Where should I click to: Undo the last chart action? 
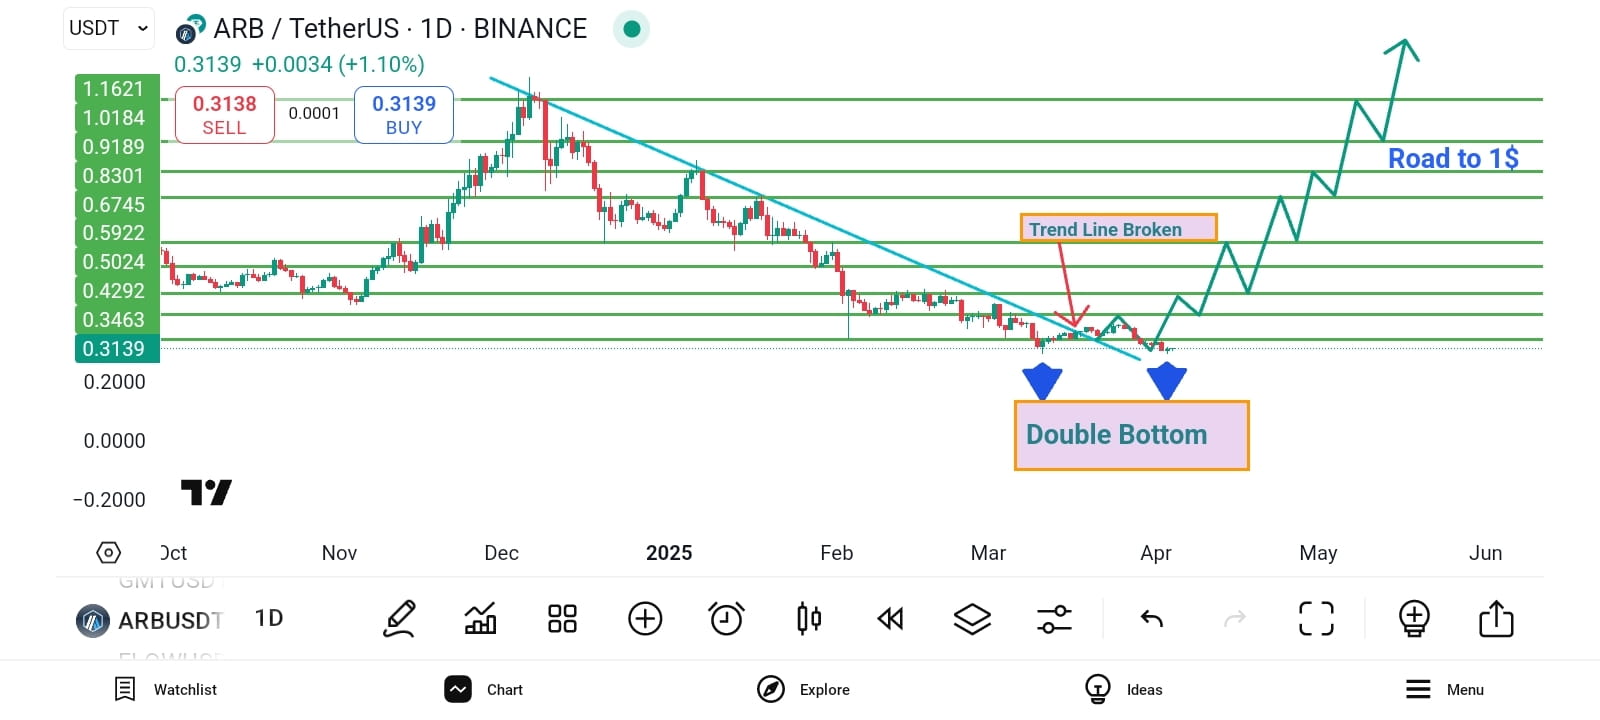coord(1152,619)
